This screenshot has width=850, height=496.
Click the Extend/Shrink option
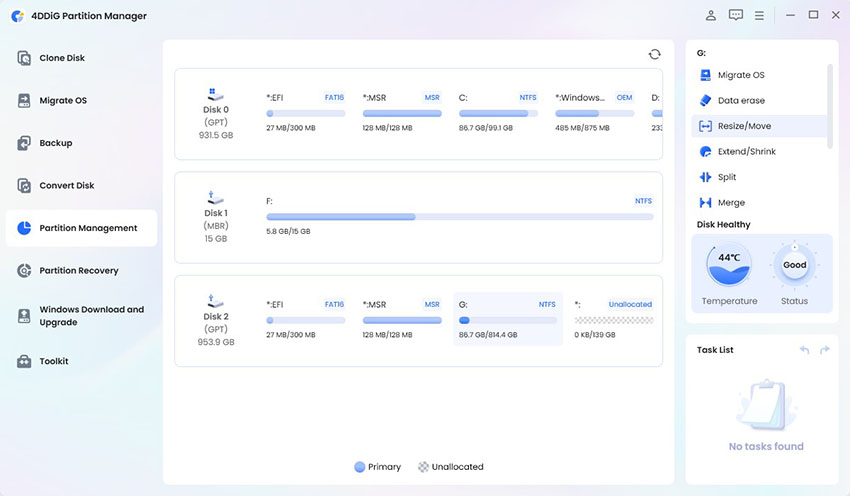click(746, 152)
